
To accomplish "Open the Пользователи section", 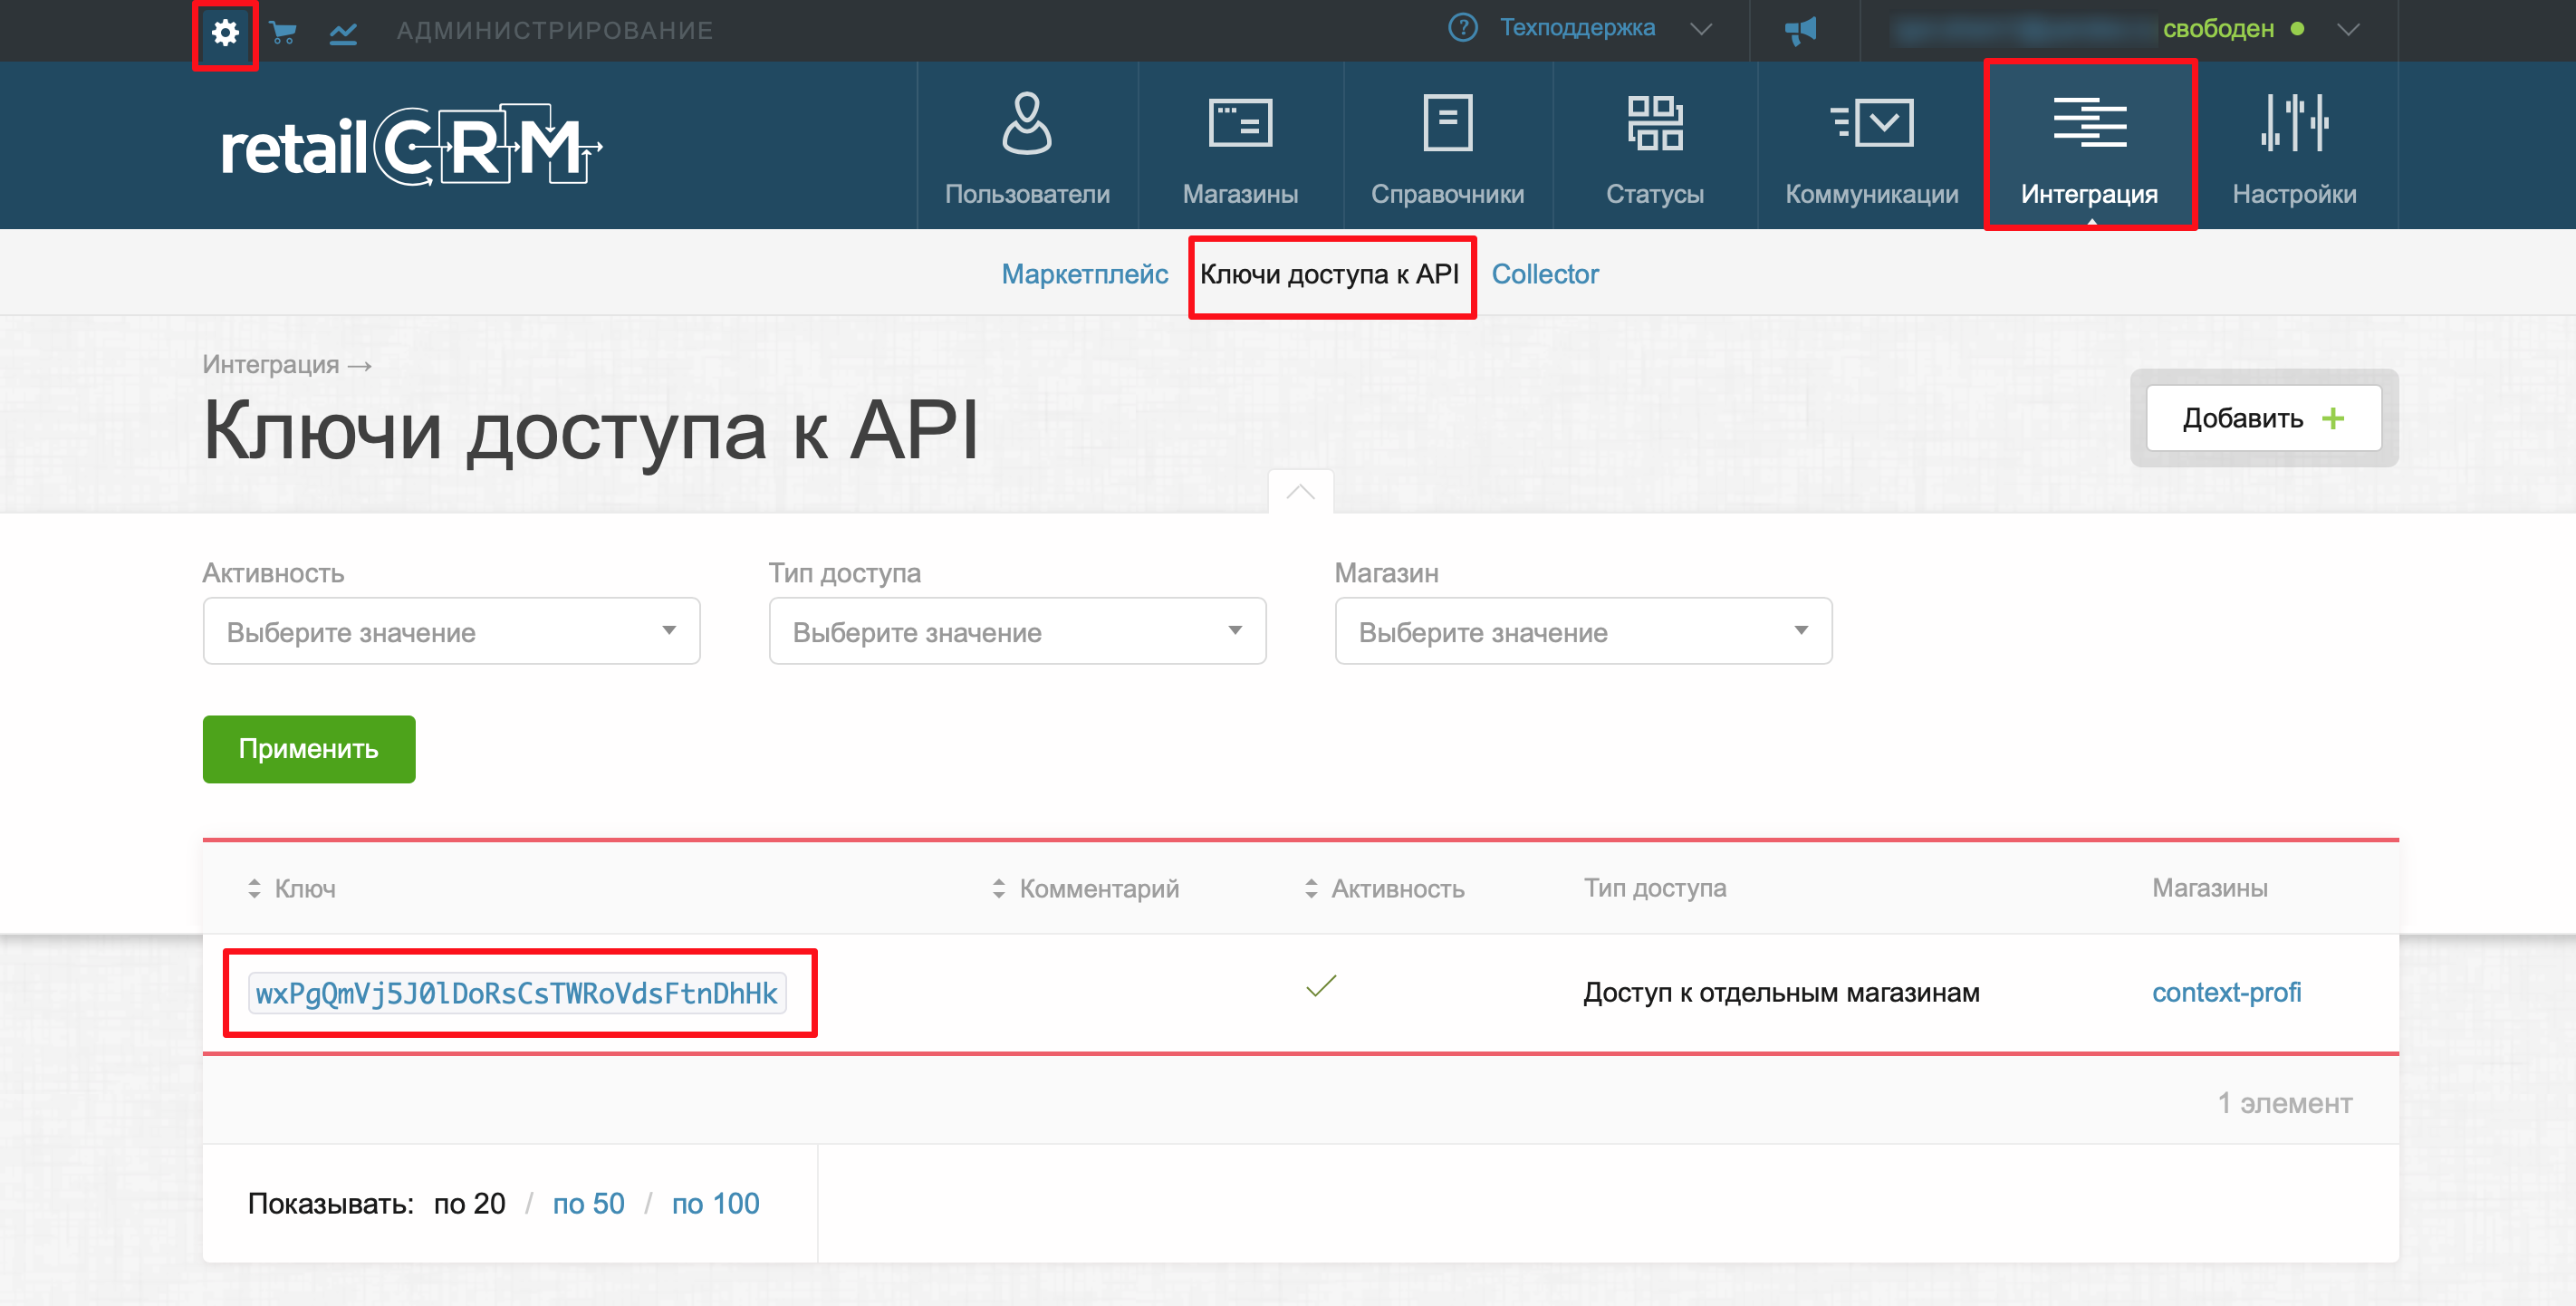I will tap(1027, 146).
